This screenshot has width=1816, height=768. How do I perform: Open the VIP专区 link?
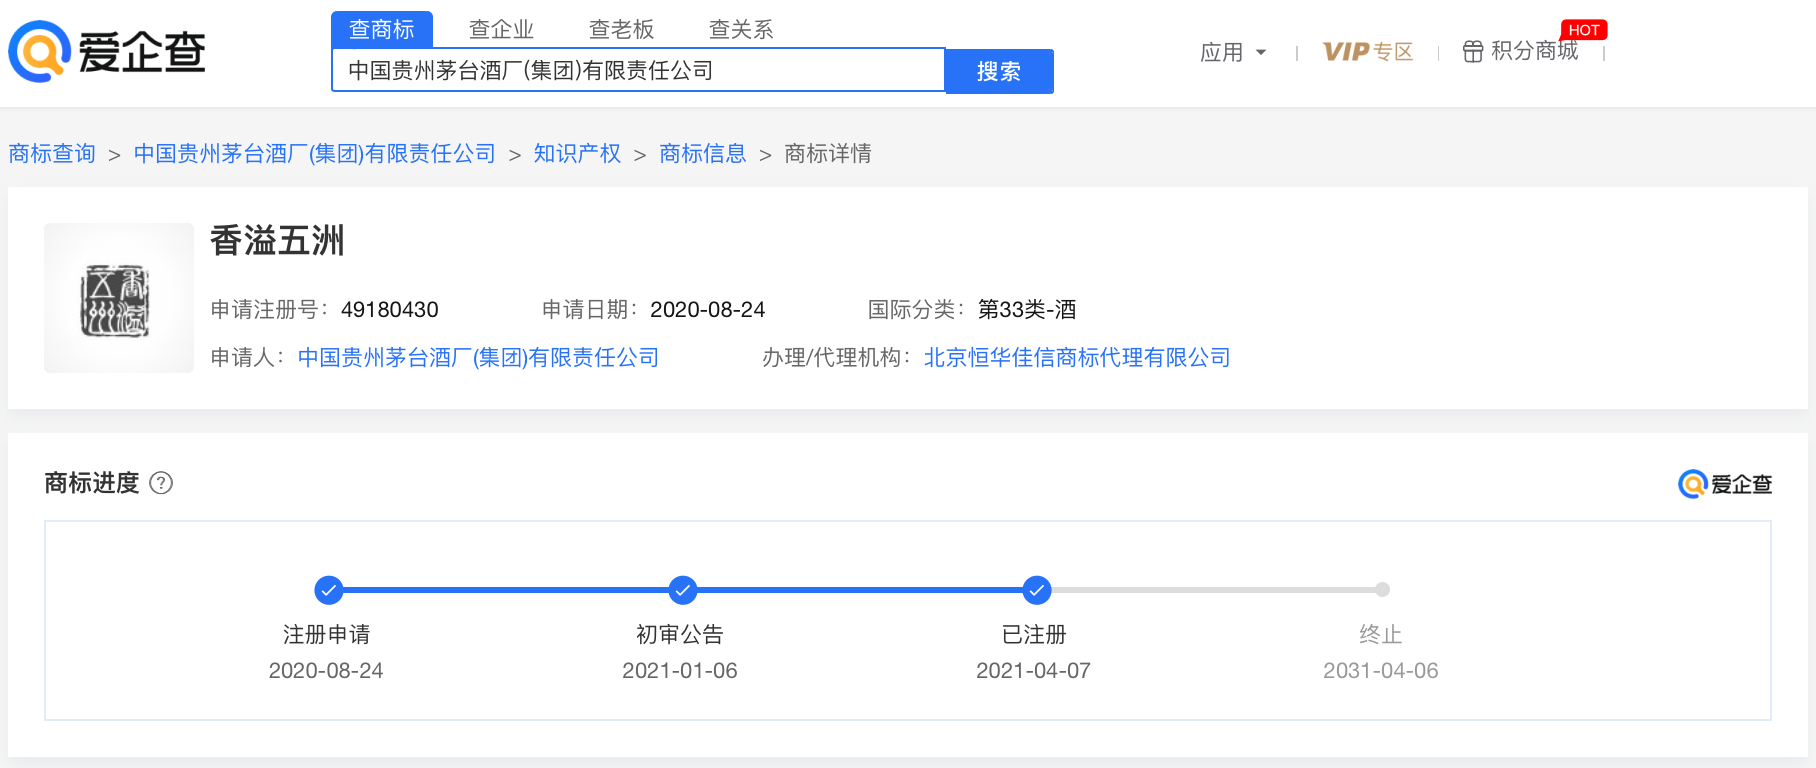click(1367, 51)
